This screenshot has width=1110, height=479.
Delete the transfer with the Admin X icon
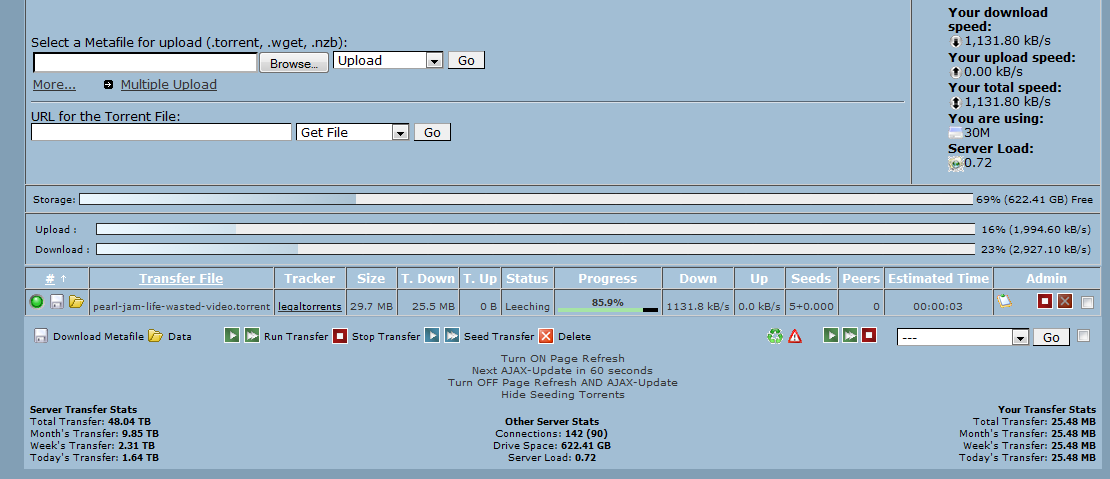(x=1064, y=302)
